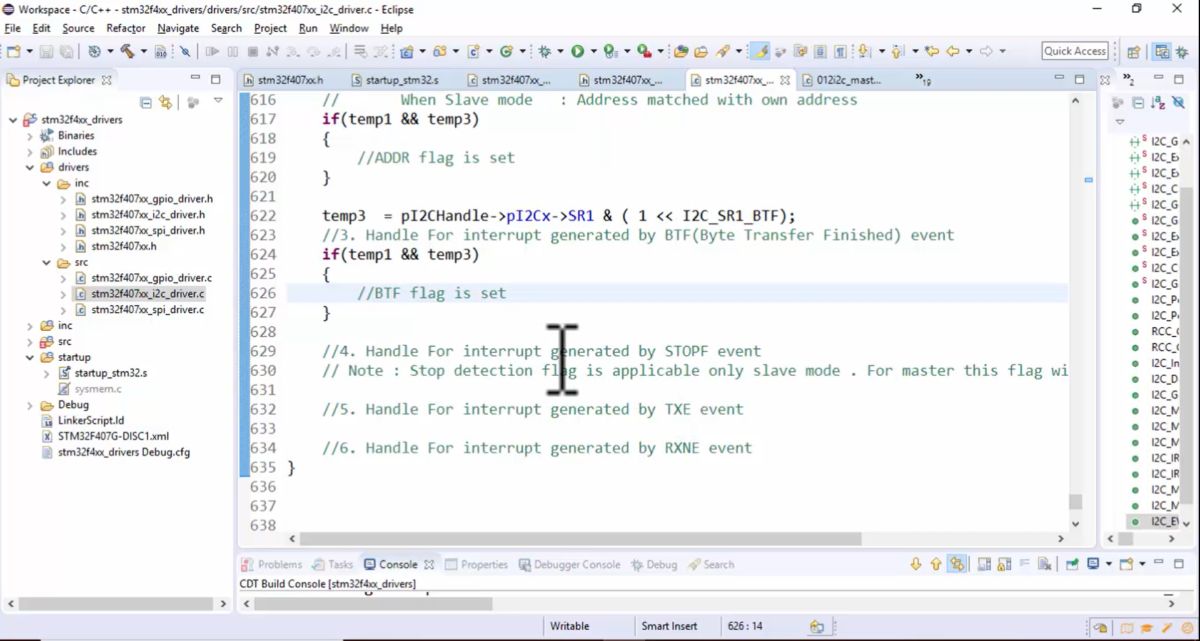Viewport: 1200px width, 641px height.
Task: Click the Save icon in the toolbar
Action: tap(47, 51)
